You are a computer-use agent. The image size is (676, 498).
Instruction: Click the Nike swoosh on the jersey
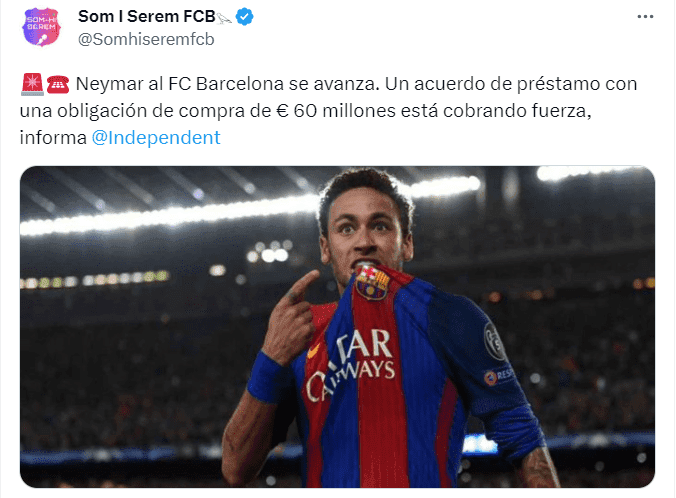coord(313,351)
